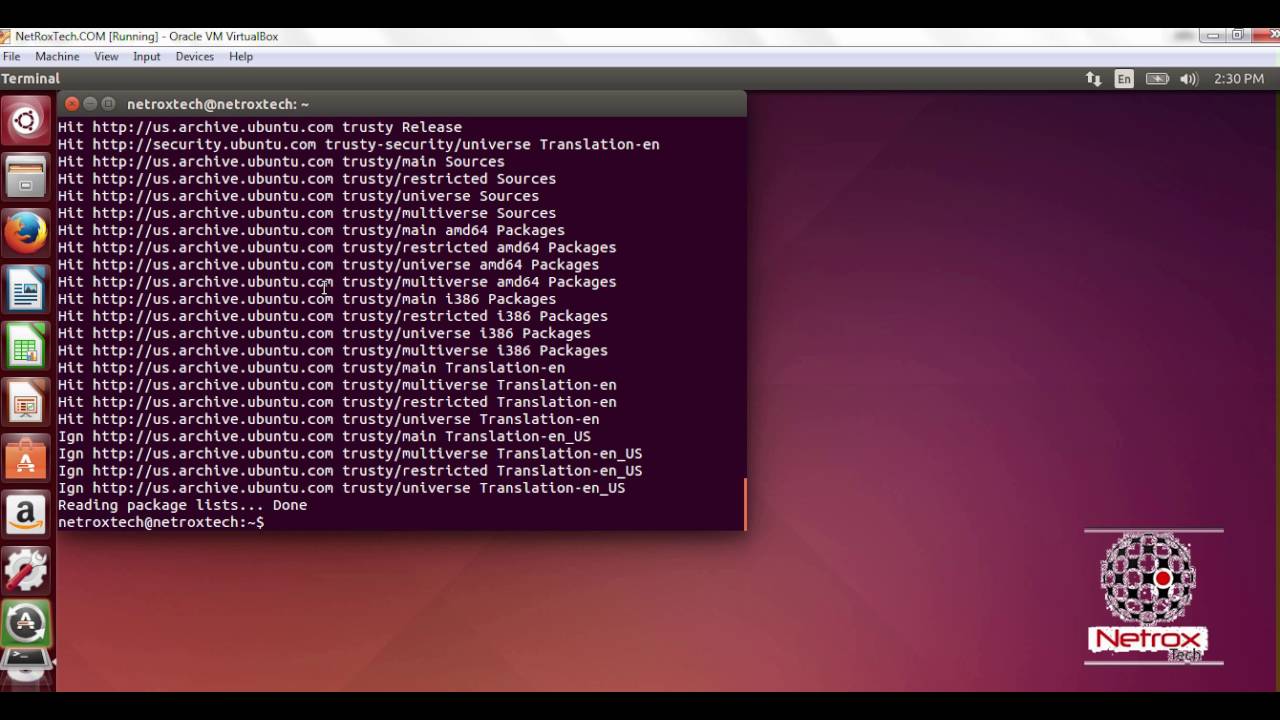
Task: Click the Ign 'trusty/multiverse Translation-en_US' line
Action: (x=350, y=453)
